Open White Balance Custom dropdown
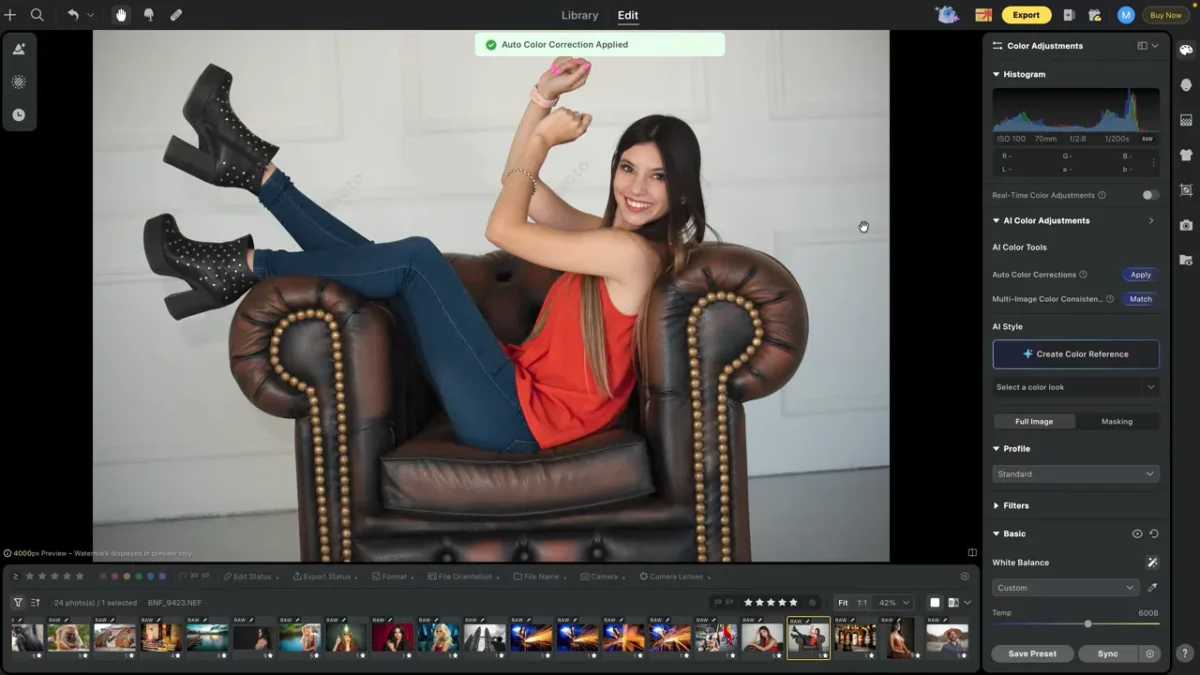 (1066, 588)
